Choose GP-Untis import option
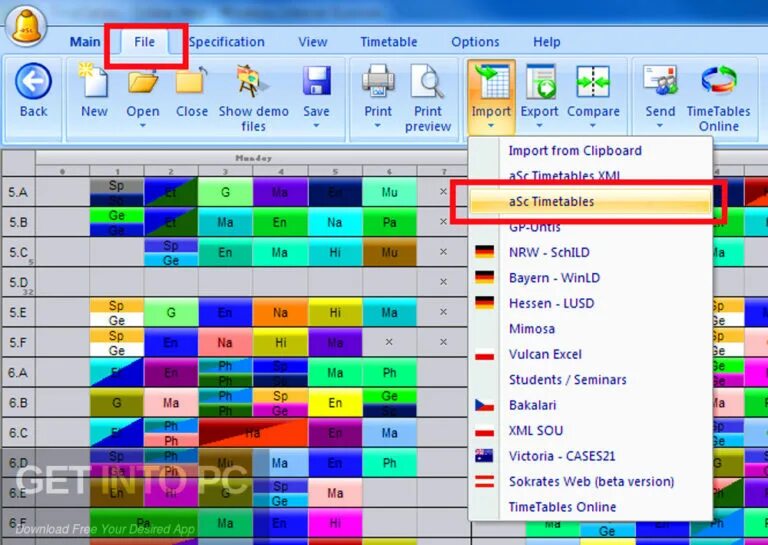This screenshot has width=768, height=545. click(x=590, y=227)
